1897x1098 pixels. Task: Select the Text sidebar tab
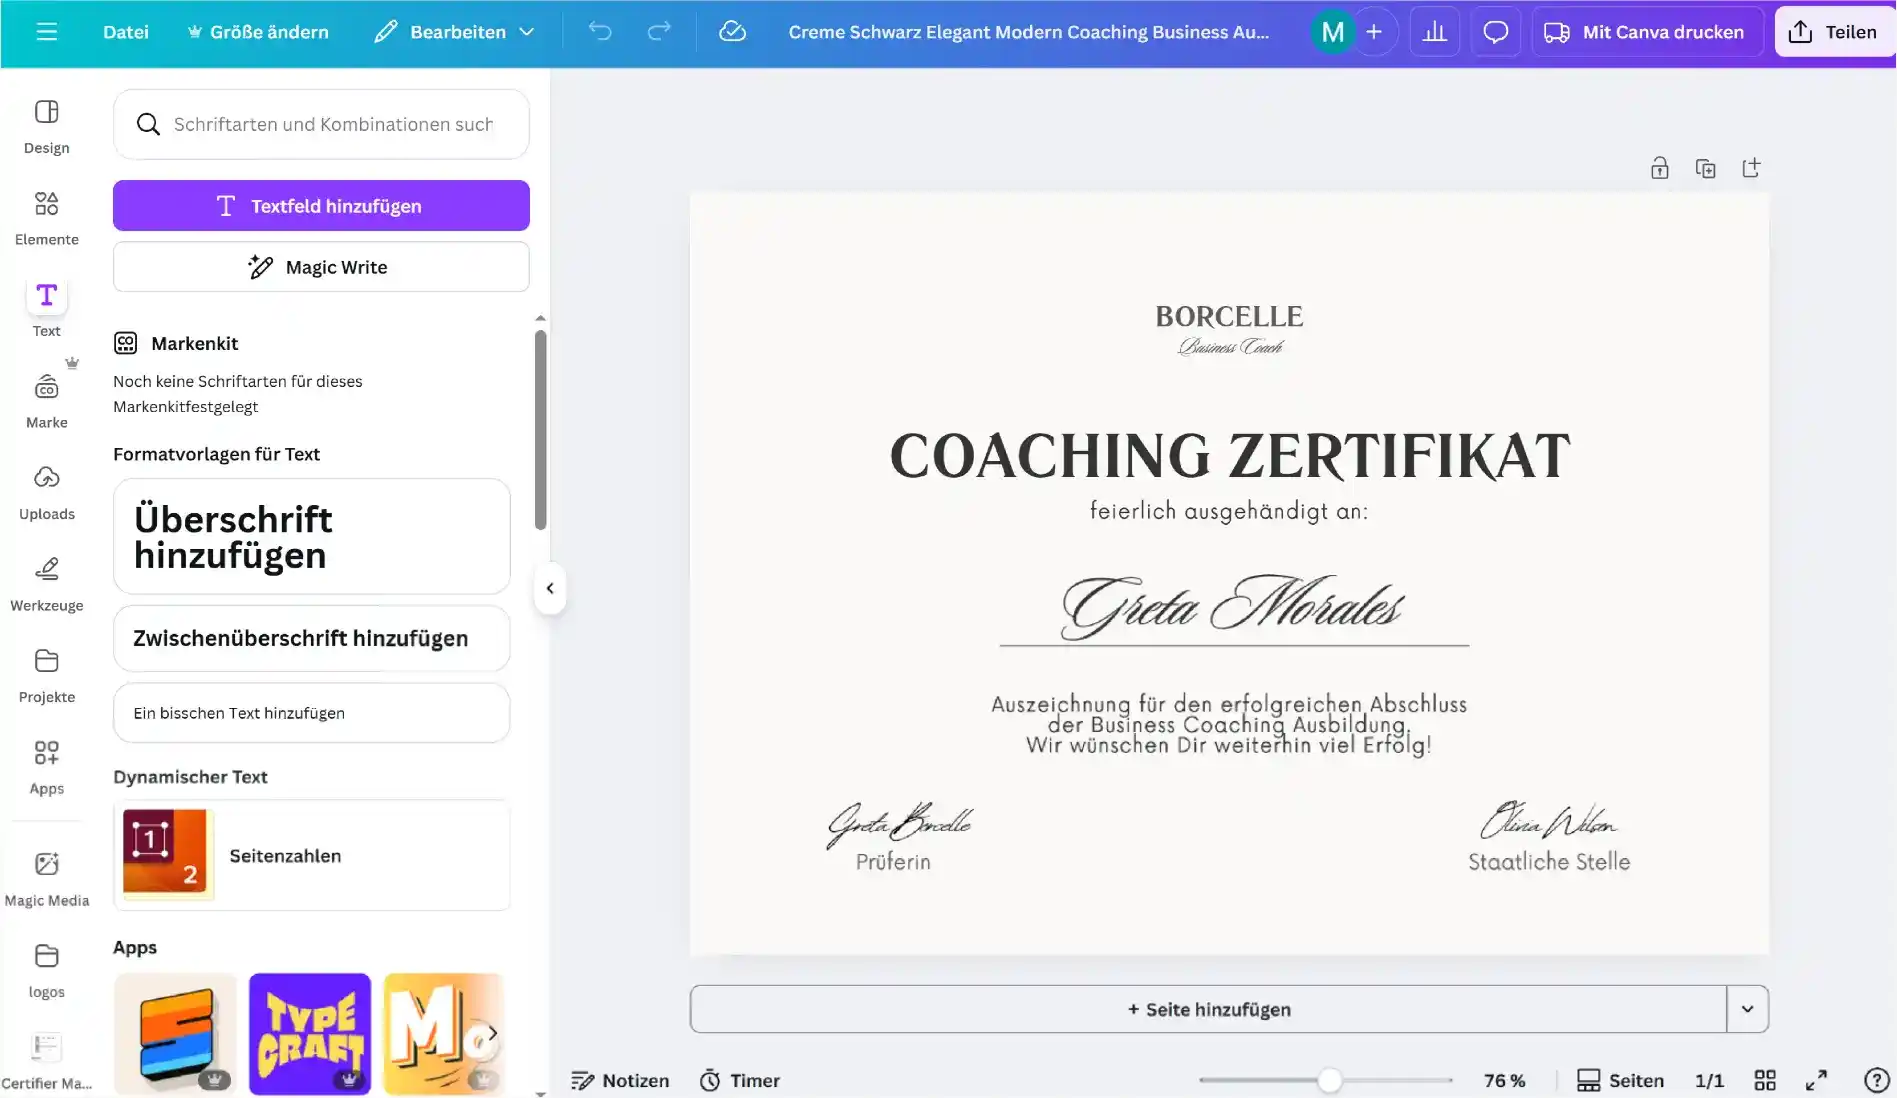[47, 309]
